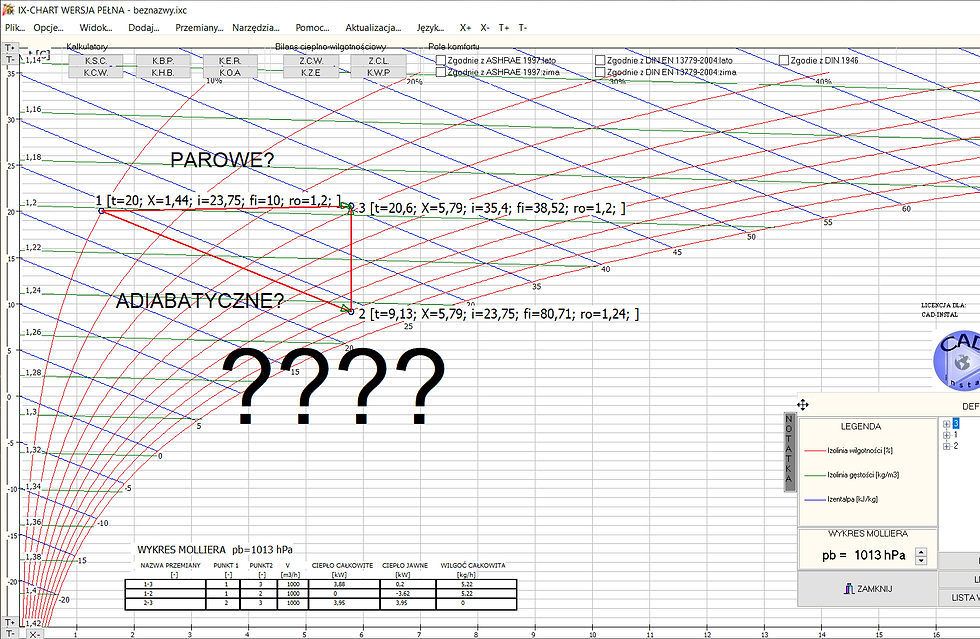Screen dimensions: 980x639
Task: Click the WYKRES MOLLIERA pb=1013 hPa table title
Action: [215, 550]
